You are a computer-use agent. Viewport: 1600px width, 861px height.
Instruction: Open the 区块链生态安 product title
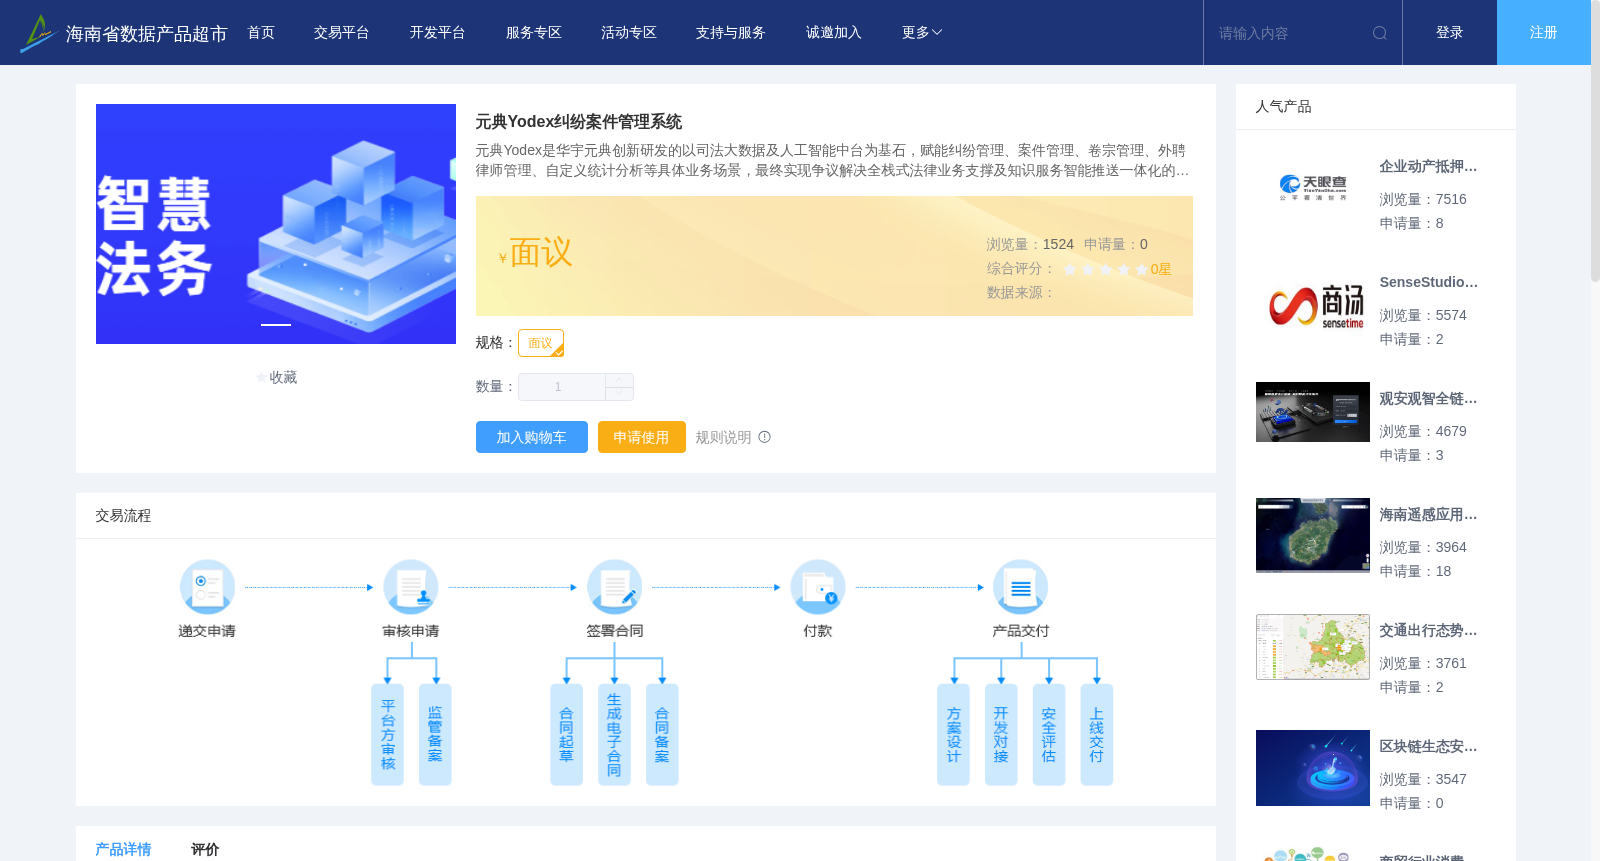tap(1428, 747)
